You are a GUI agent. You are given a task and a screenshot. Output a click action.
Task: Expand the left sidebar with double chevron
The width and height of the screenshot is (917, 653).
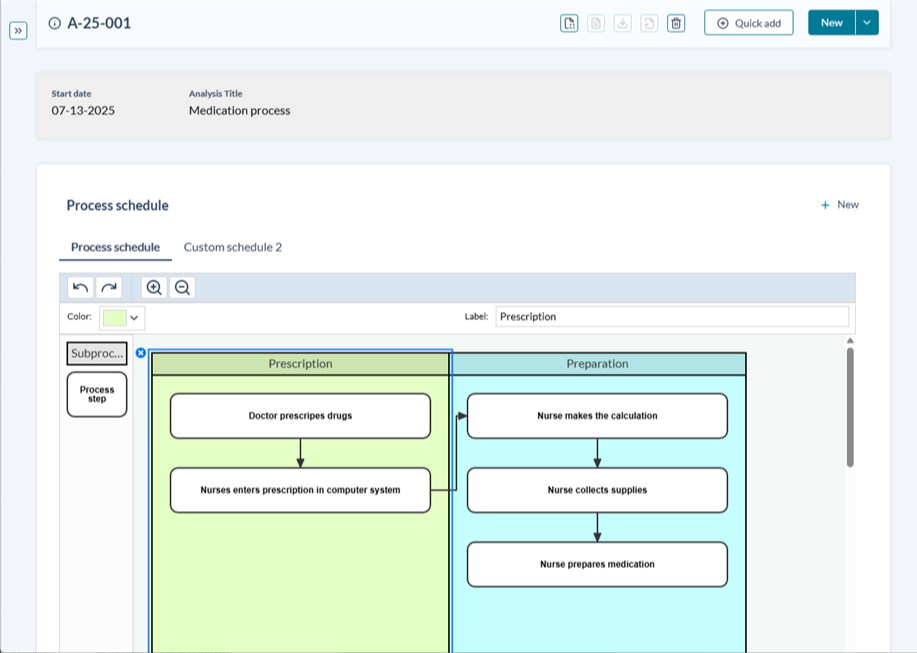click(x=18, y=31)
